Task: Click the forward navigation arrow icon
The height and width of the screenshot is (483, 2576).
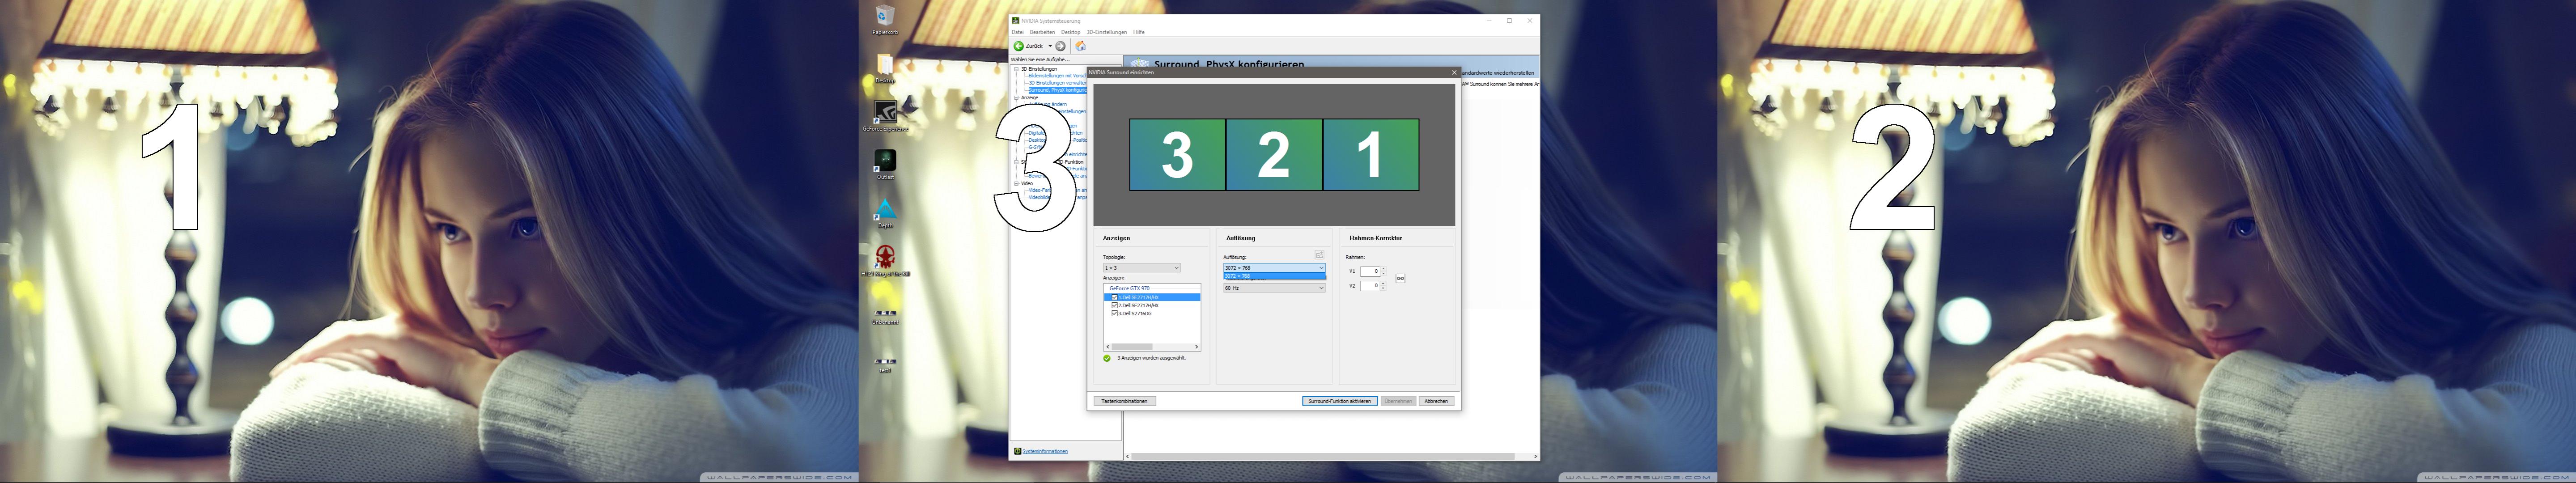Action: point(1061,46)
